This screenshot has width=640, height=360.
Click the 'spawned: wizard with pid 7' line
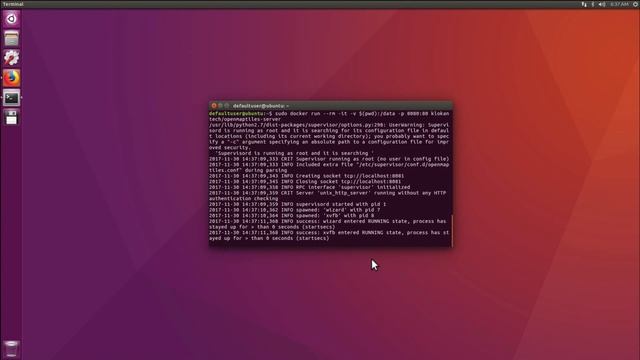click(295, 210)
